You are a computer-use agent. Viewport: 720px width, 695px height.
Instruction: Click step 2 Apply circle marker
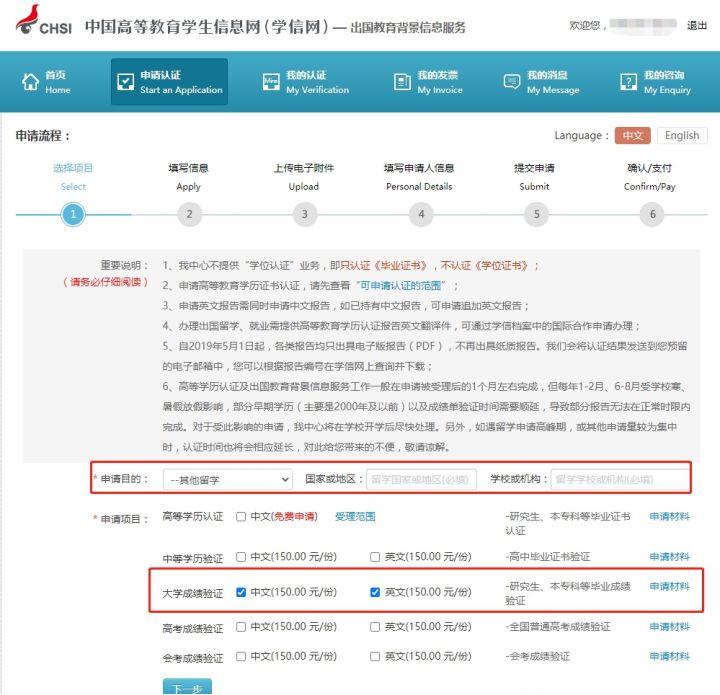click(x=189, y=214)
